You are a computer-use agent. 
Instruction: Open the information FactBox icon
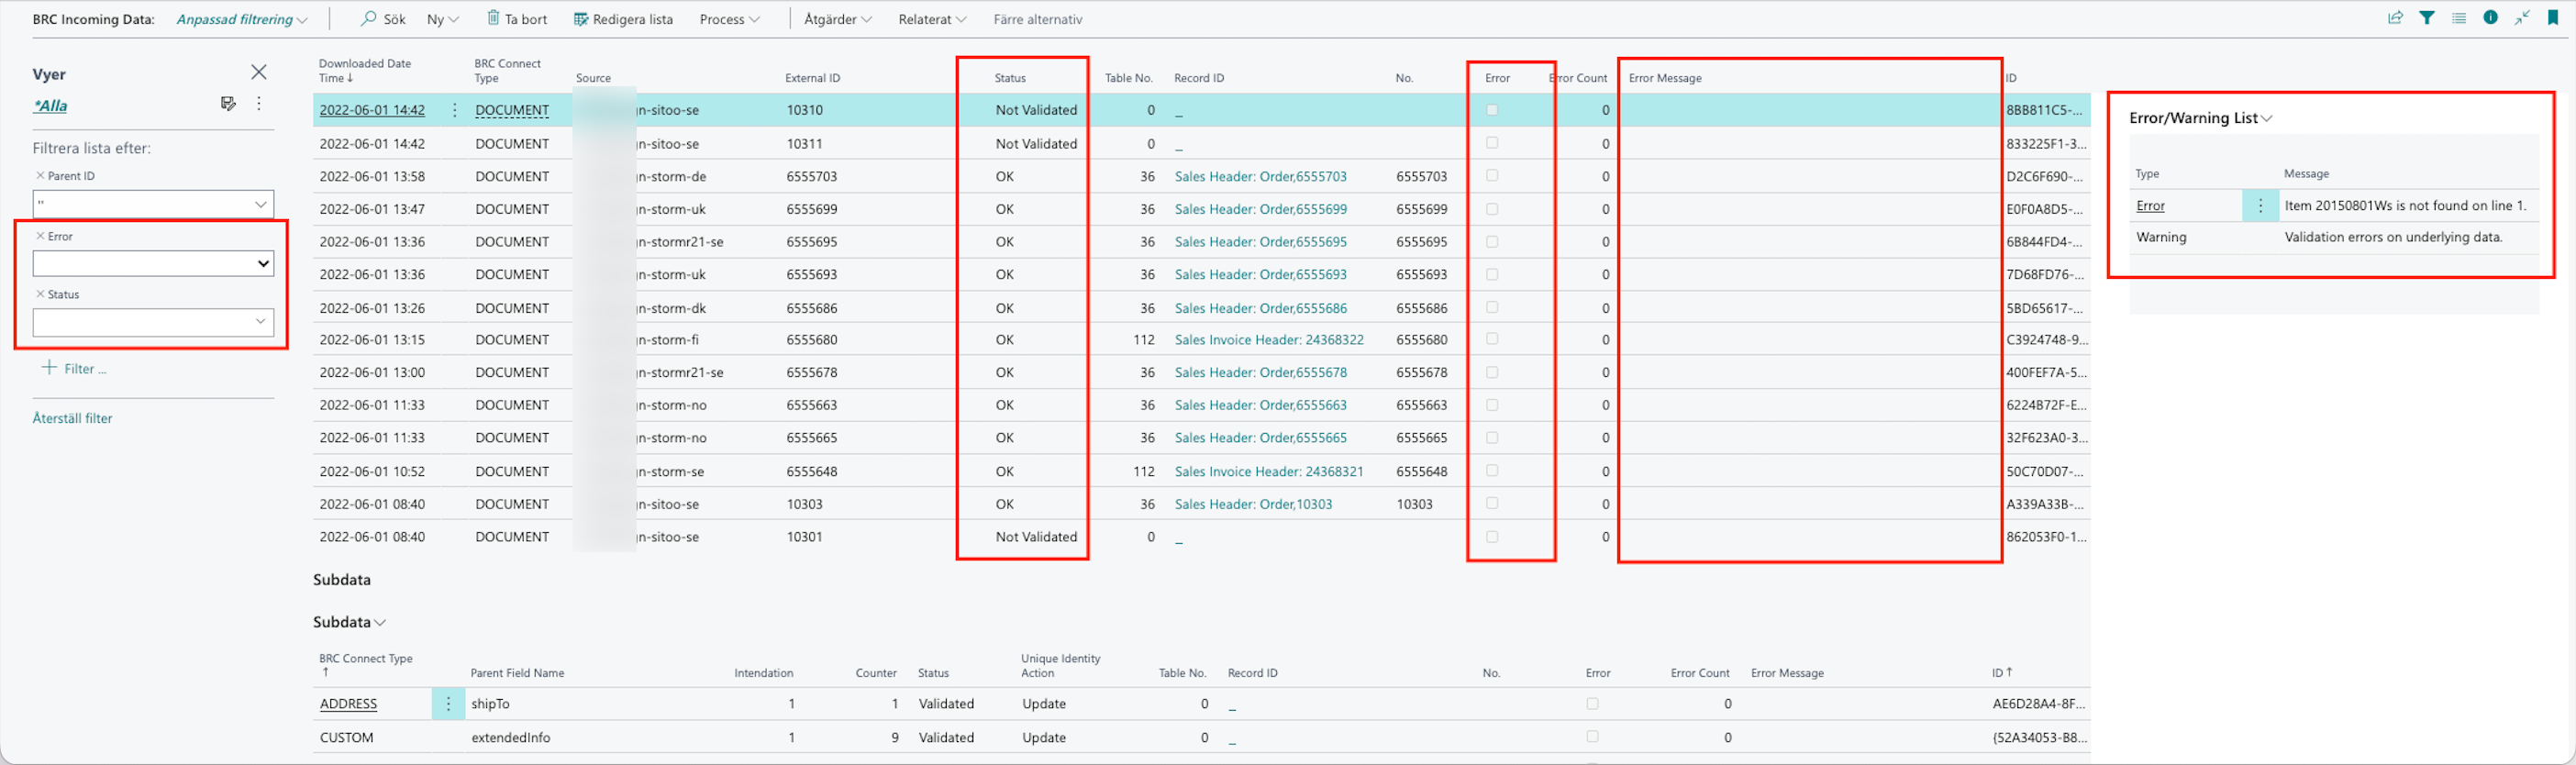pyautogui.click(x=2491, y=18)
